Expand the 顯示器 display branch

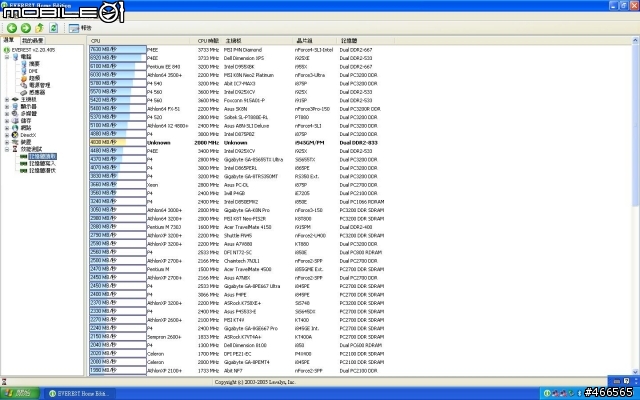7,107
